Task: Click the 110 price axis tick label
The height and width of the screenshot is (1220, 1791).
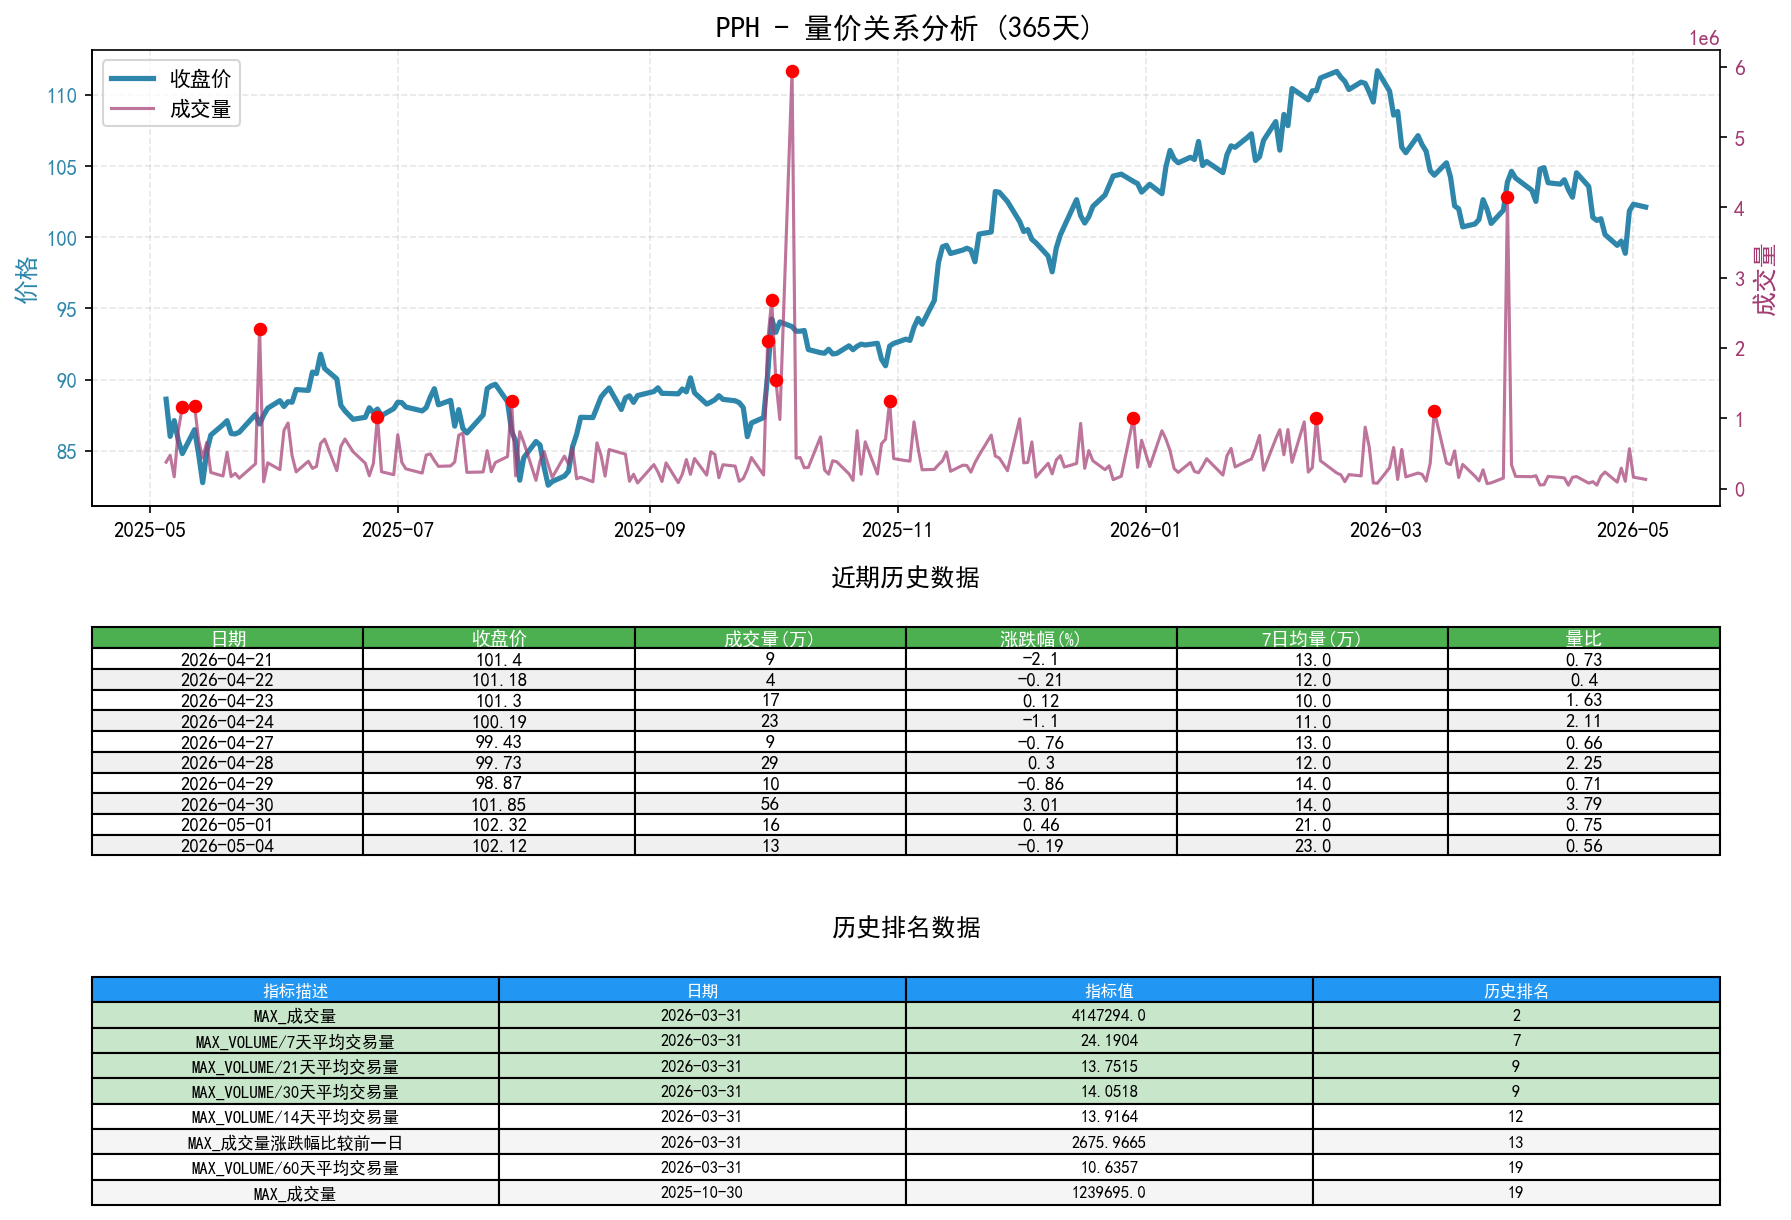Action: [62, 96]
